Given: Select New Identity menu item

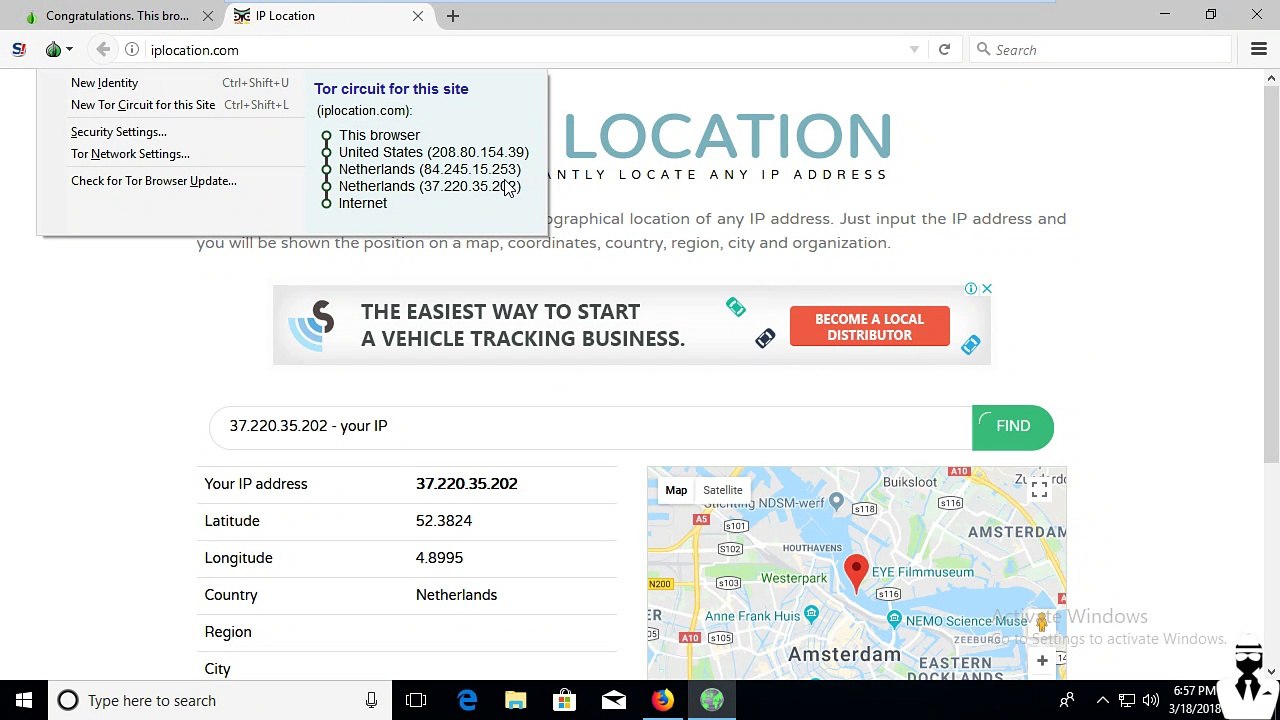Looking at the screenshot, I should coord(180,83).
